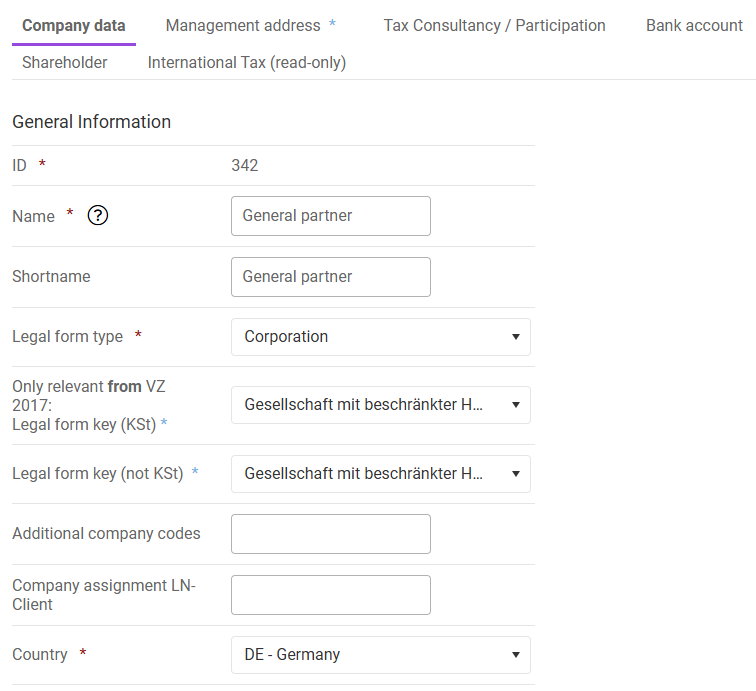Click the arrow on Legal form key (KSt)
The width and height of the screenshot is (756, 691).
[516, 405]
